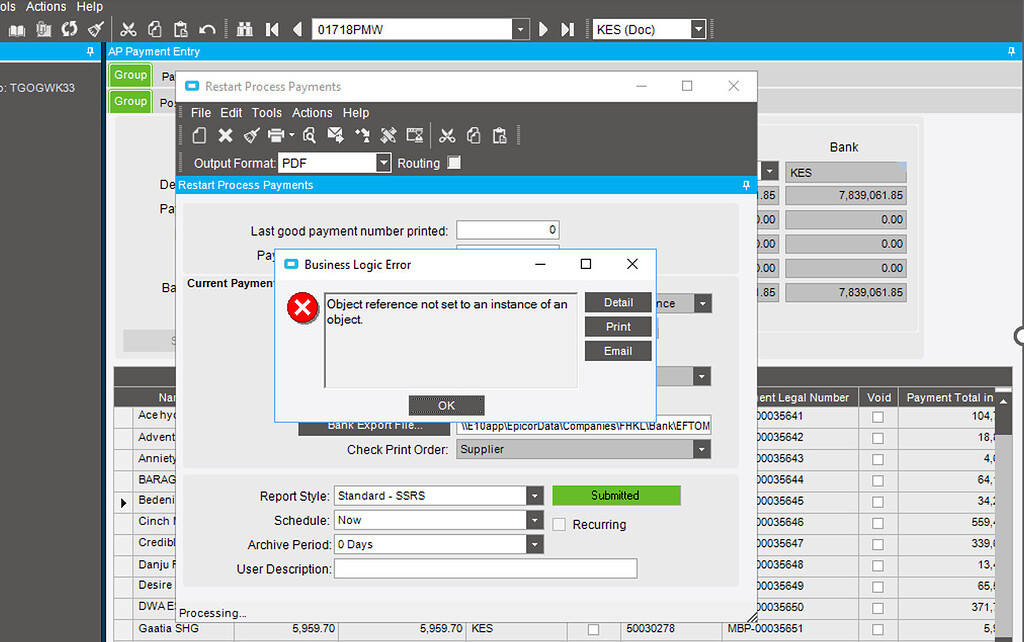Select the Paste toolbar icon
1024x642 pixels.
coord(499,135)
